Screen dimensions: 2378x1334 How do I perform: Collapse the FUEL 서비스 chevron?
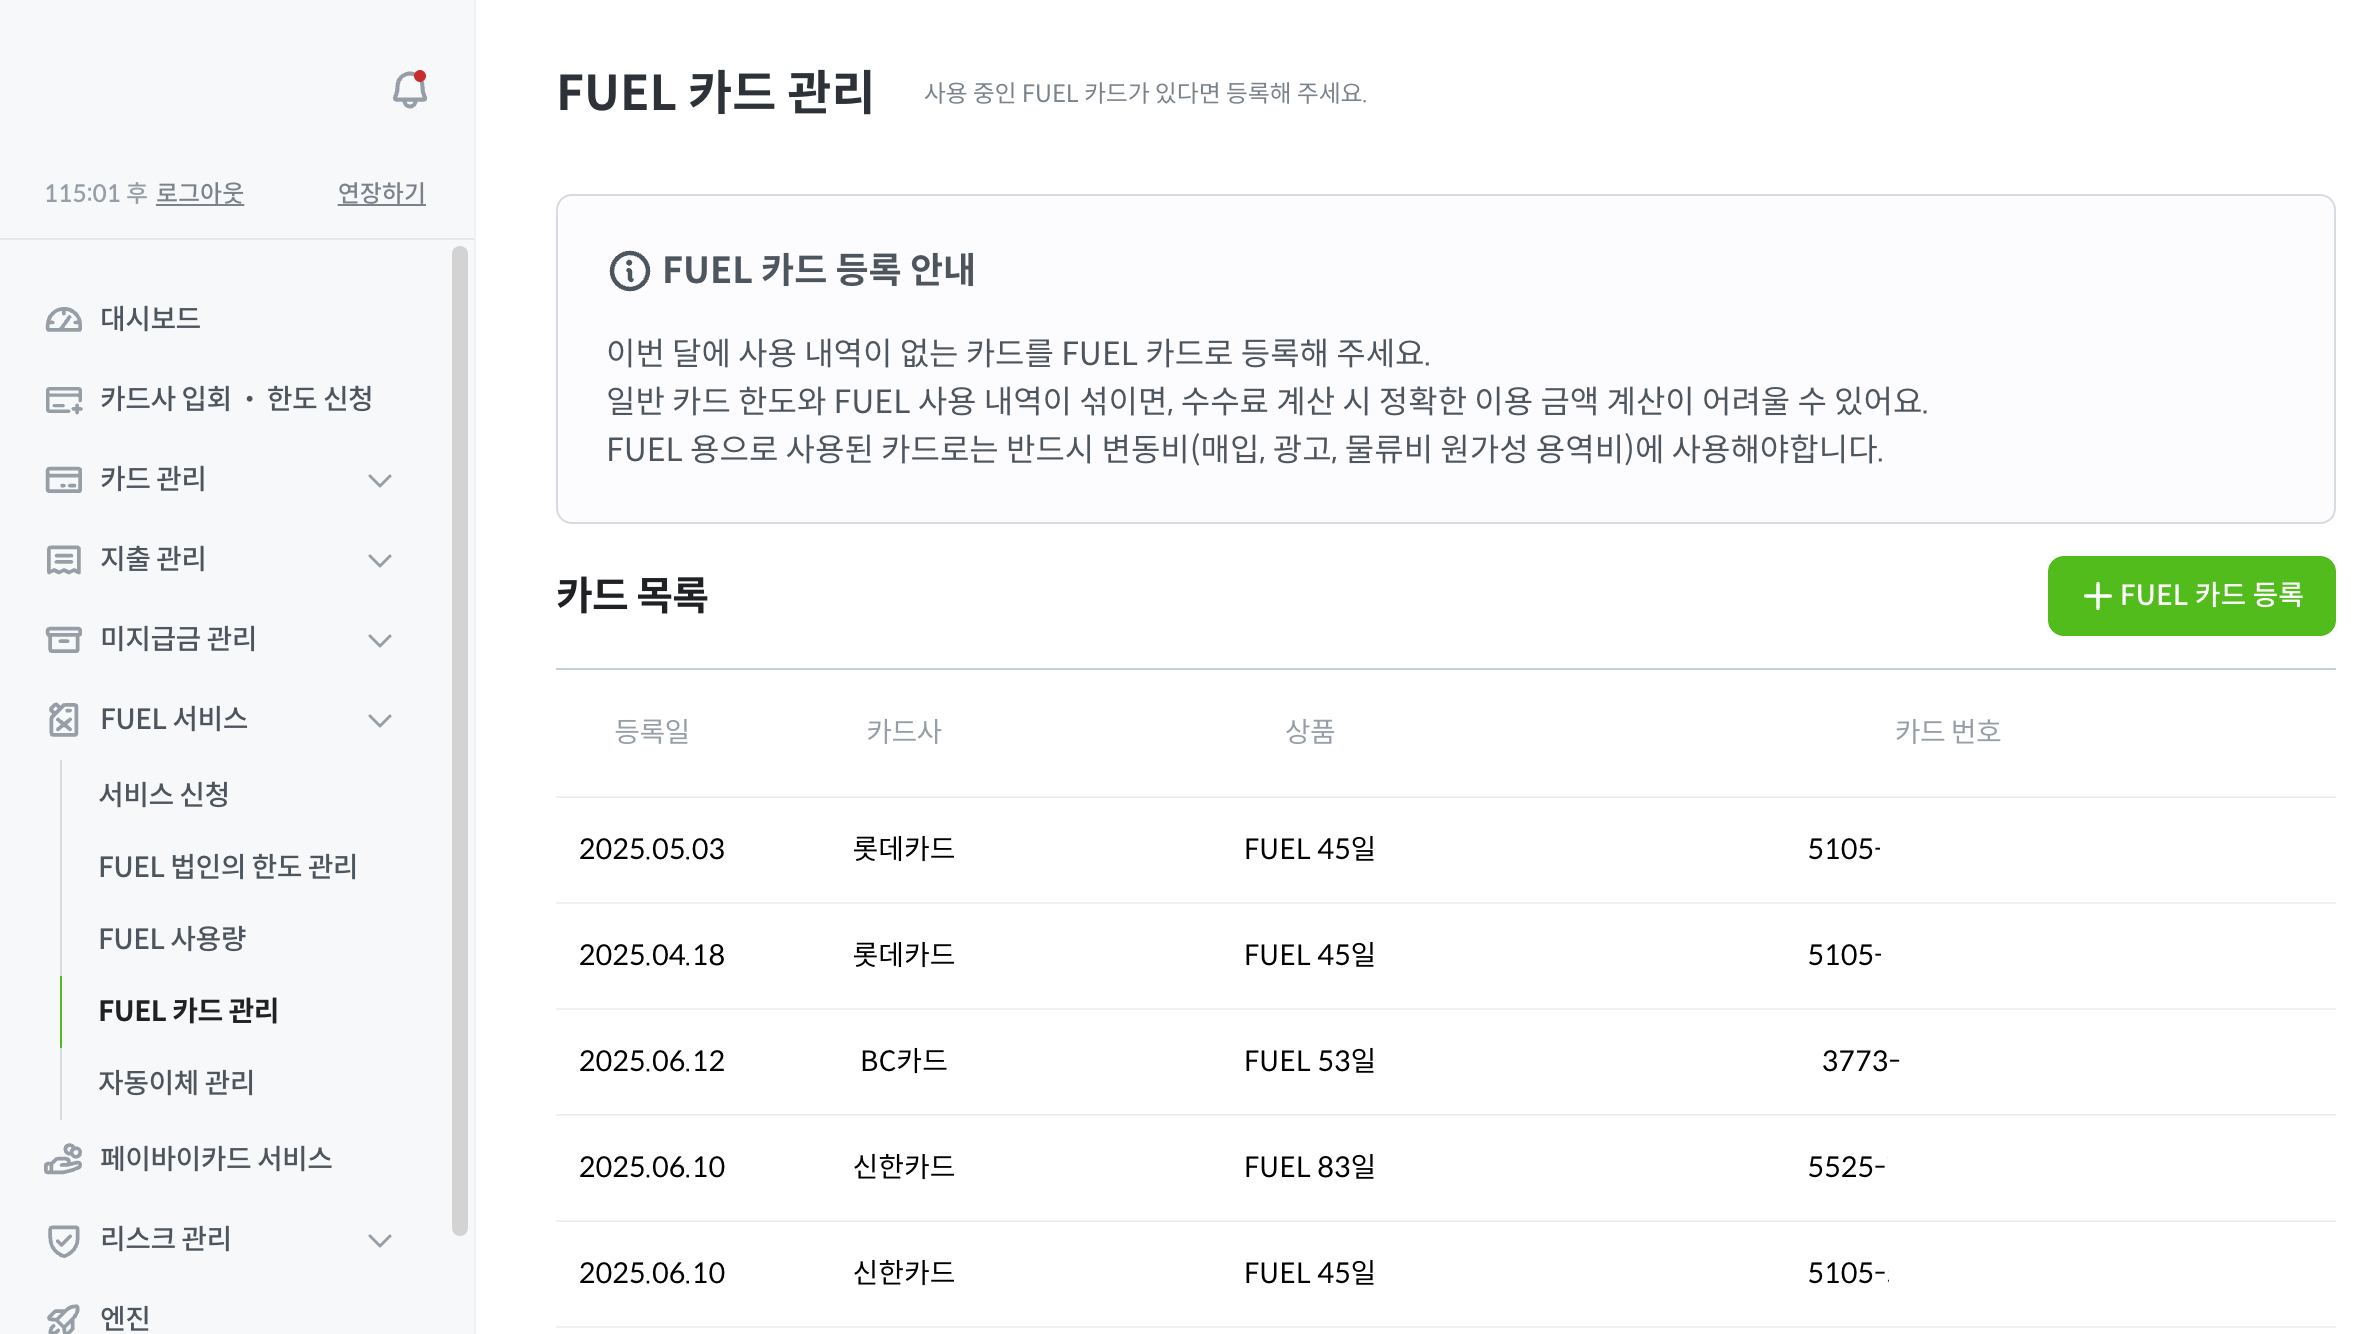pos(380,720)
